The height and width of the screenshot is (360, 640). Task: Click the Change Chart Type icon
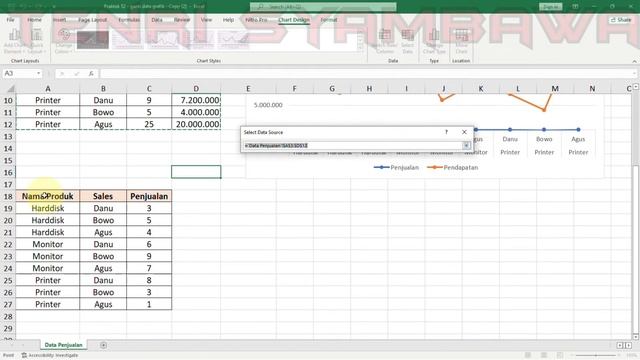[x=434, y=40]
